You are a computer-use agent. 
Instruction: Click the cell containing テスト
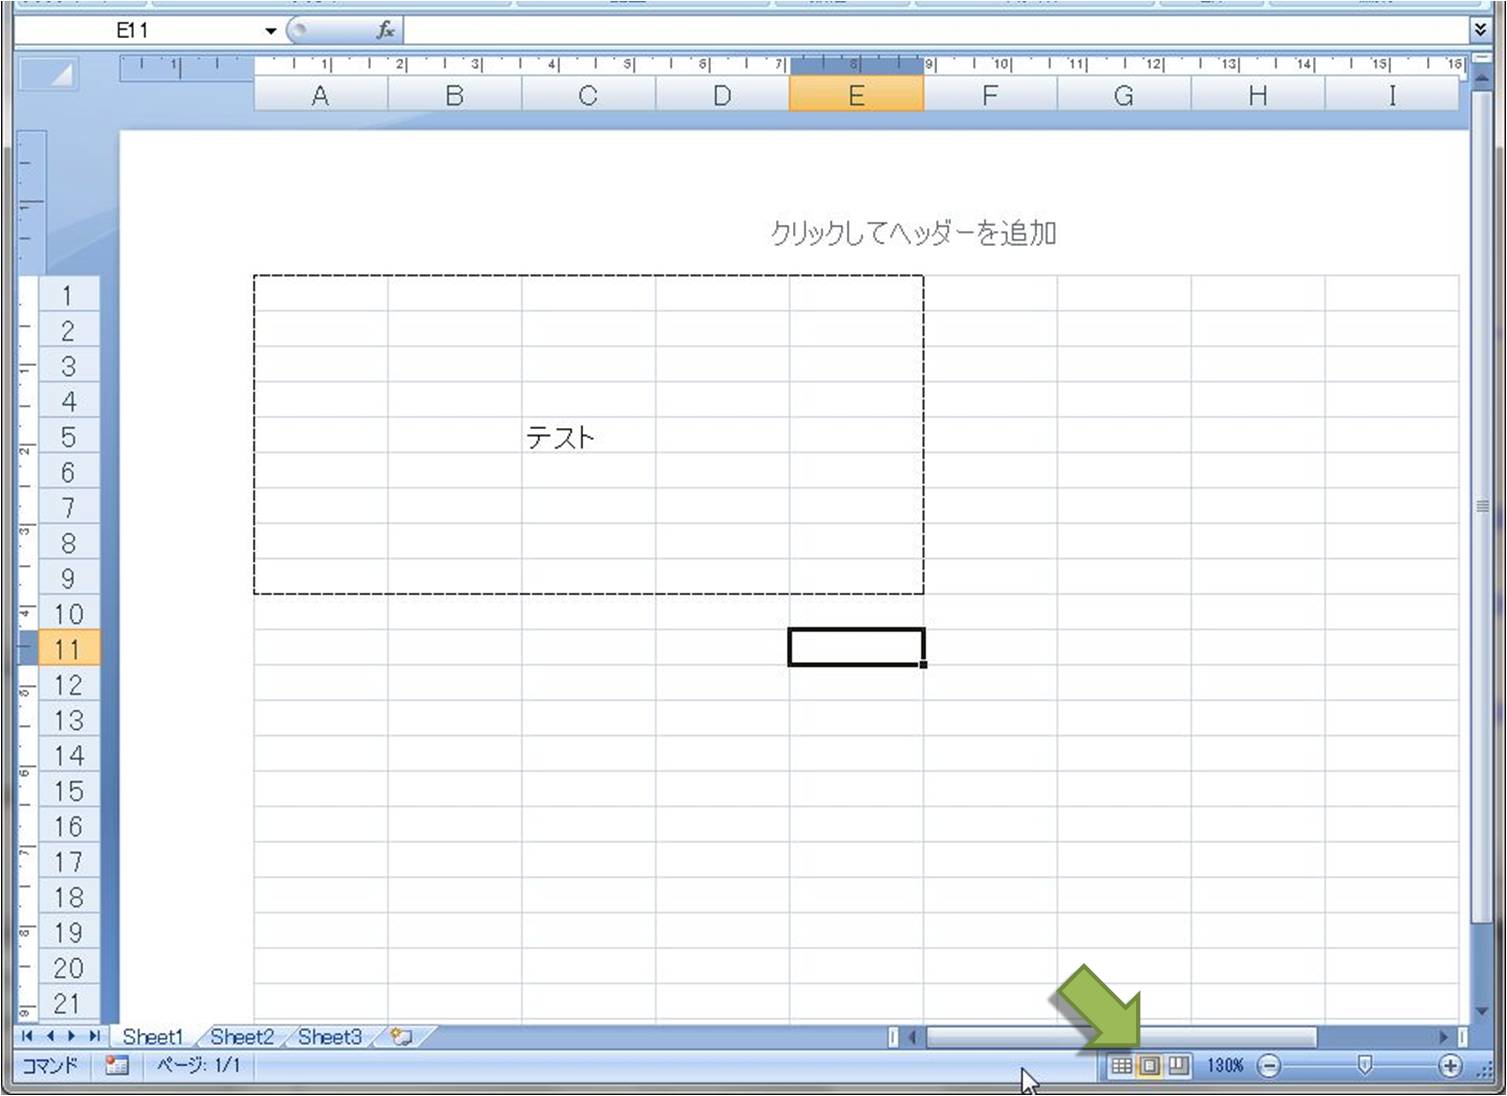(x=588, y=437)
